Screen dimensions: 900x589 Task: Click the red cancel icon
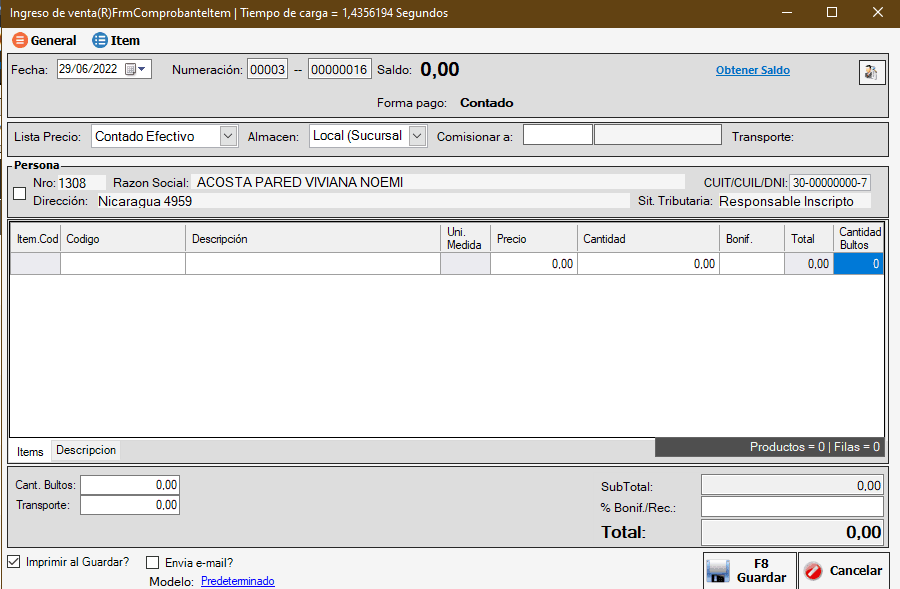coord(813,571)
